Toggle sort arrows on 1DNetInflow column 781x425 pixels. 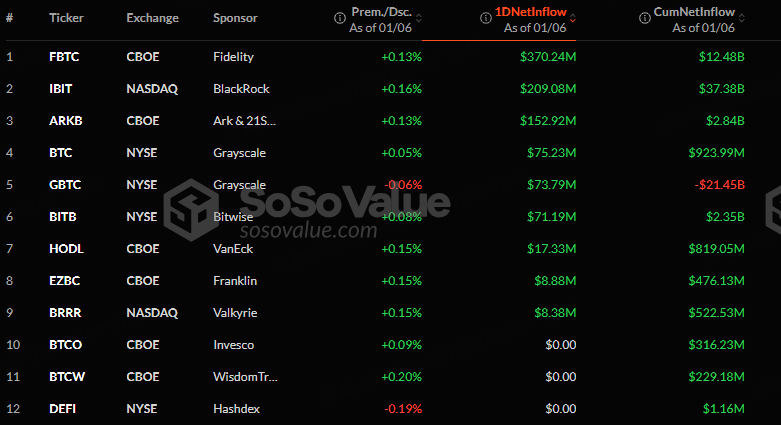pos(573,18)
